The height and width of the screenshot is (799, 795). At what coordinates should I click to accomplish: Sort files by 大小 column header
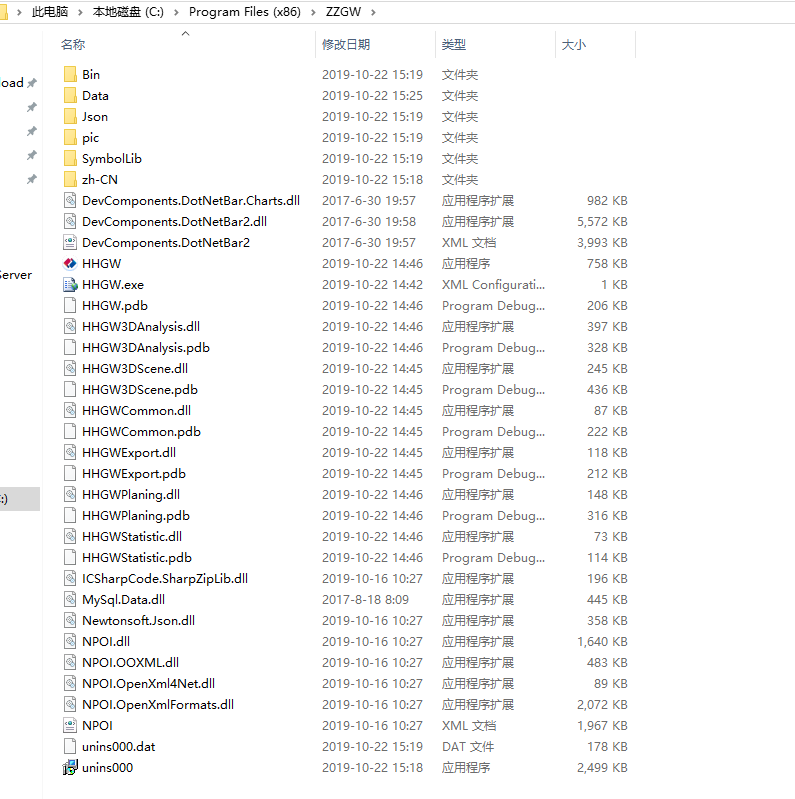(574, 45)
